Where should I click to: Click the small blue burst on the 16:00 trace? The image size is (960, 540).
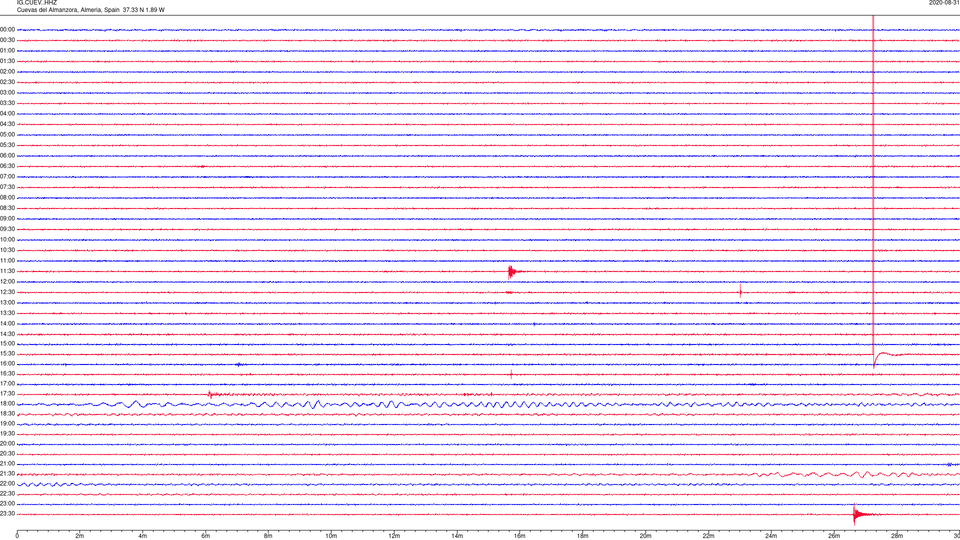(239, 364)
